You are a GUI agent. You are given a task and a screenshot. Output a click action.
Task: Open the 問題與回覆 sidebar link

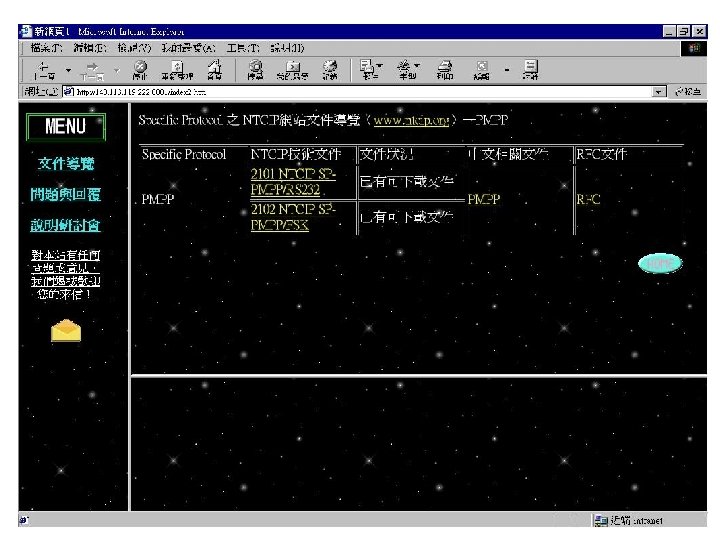(x=66, y=194)
